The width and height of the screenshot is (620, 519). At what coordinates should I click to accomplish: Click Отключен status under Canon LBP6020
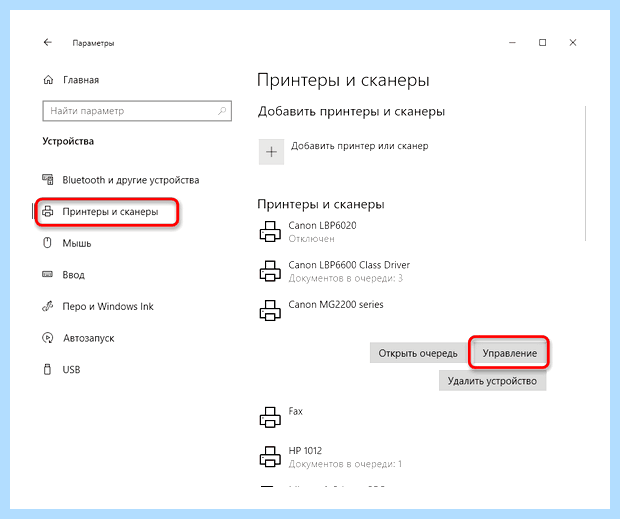pyautogui.click(x=312, y=239)
